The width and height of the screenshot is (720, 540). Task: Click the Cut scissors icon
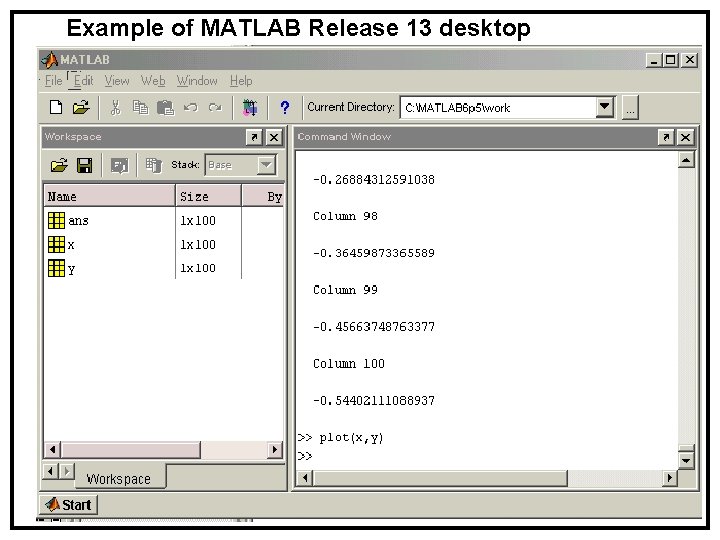[x=115, y=107]
